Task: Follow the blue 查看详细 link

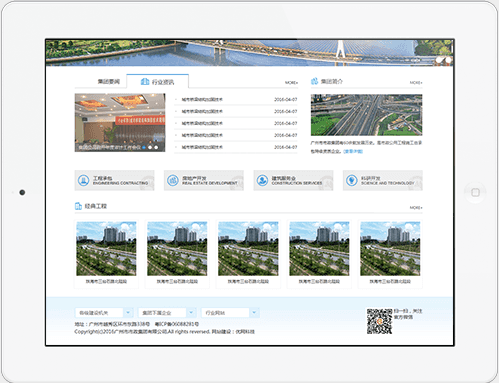Action: pyautogui.click(x=353, y=151)
